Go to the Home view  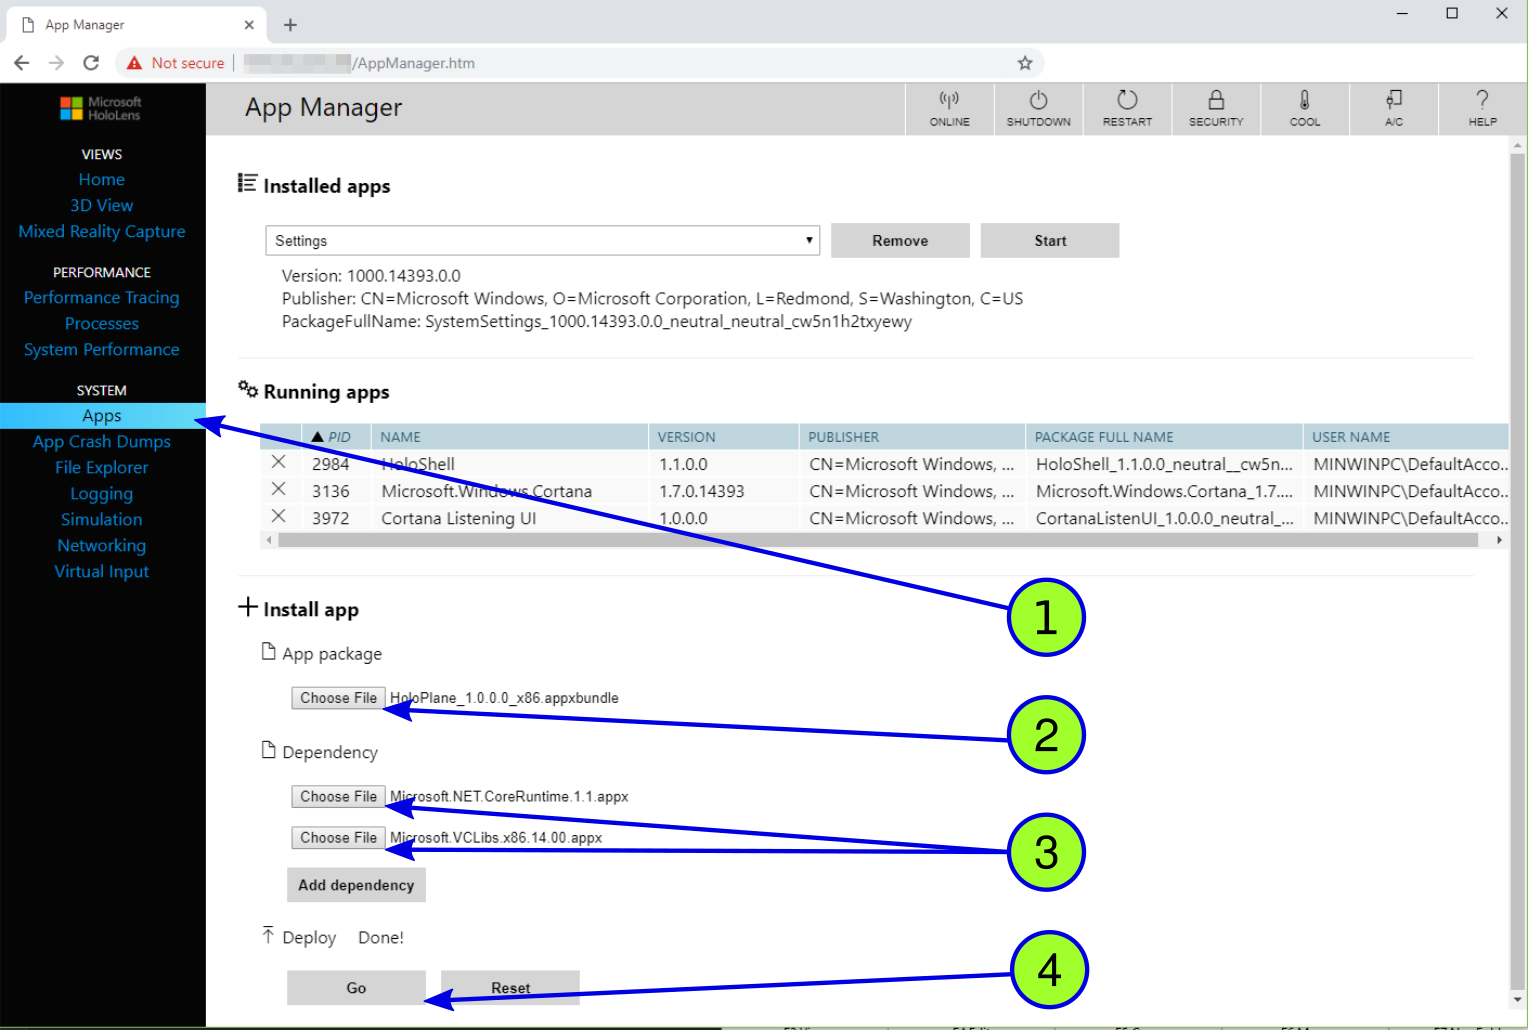click(102, 180)
